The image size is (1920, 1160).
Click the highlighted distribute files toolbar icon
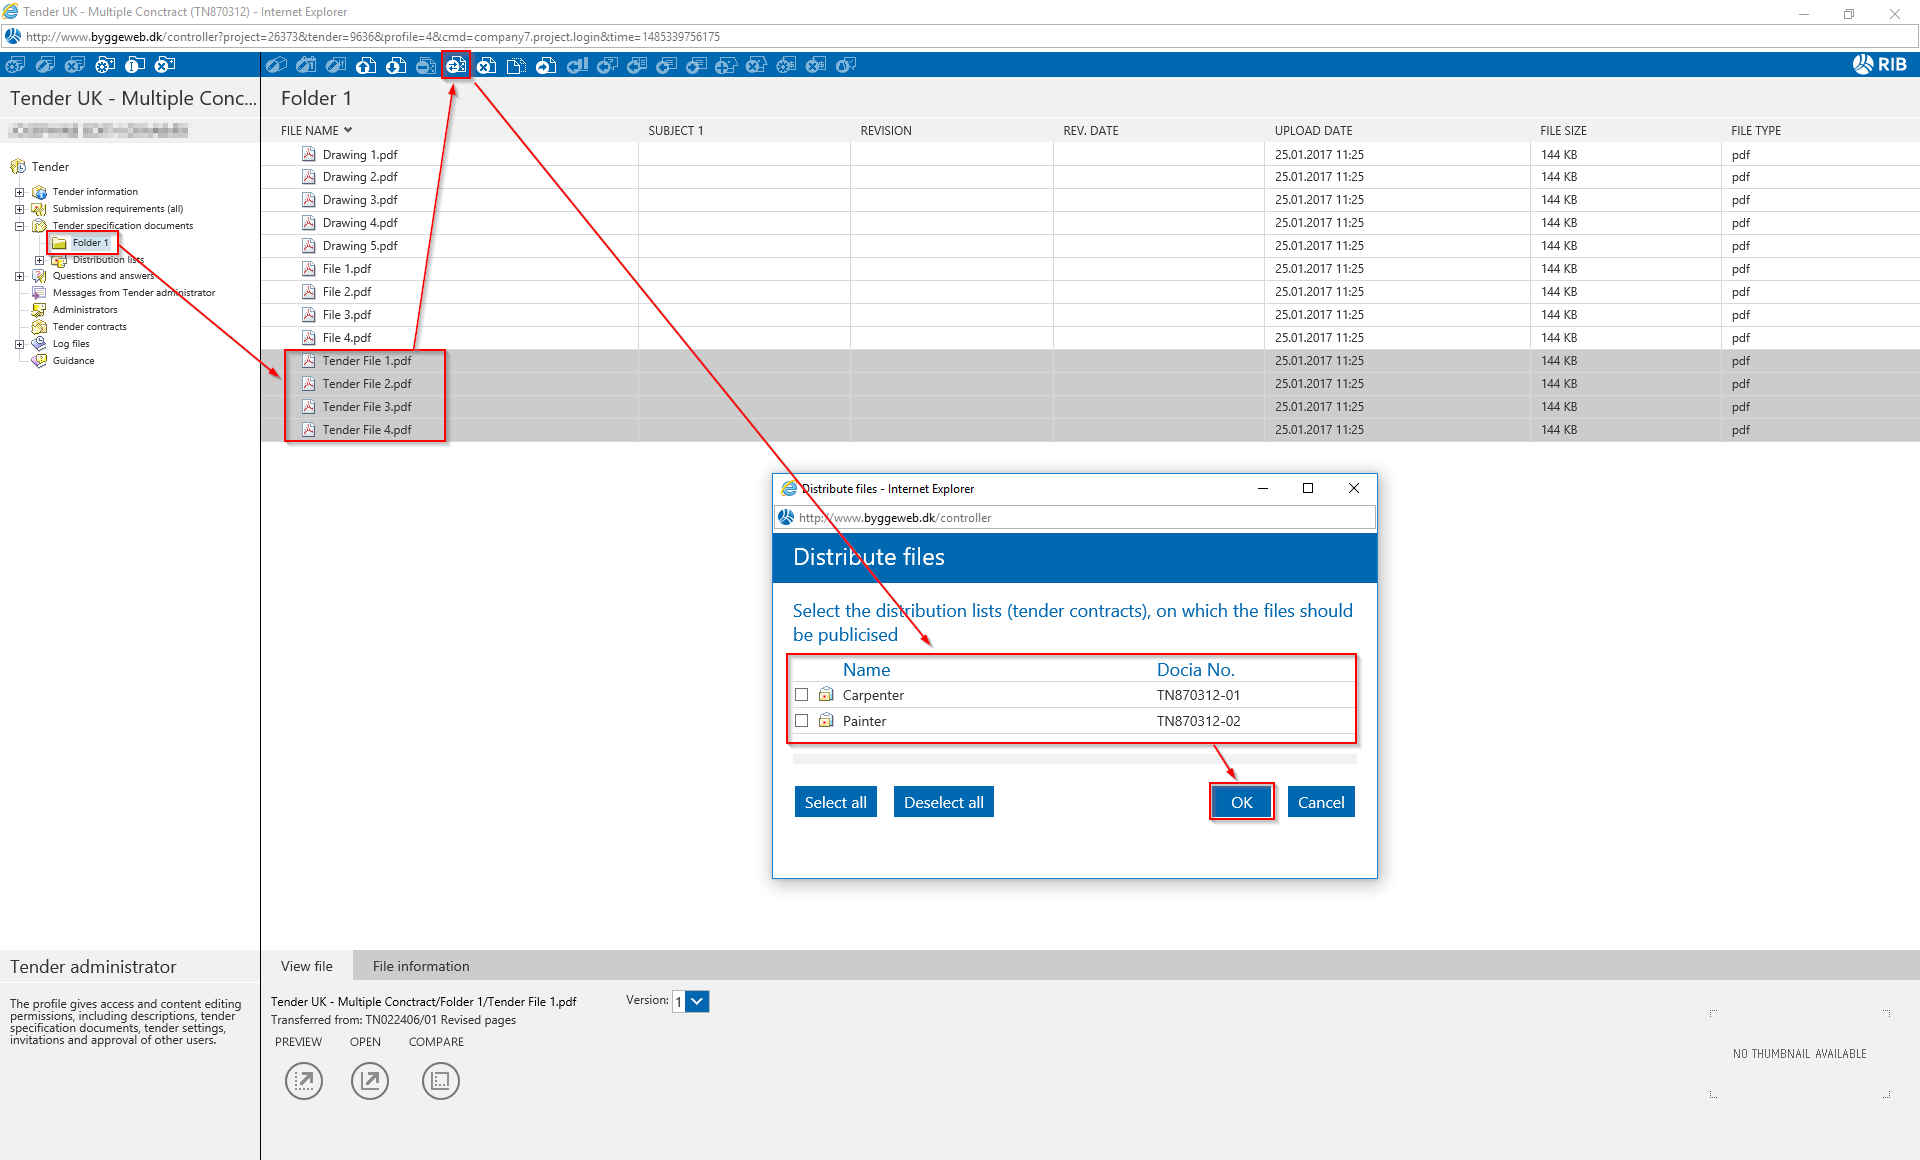point(456,65)
